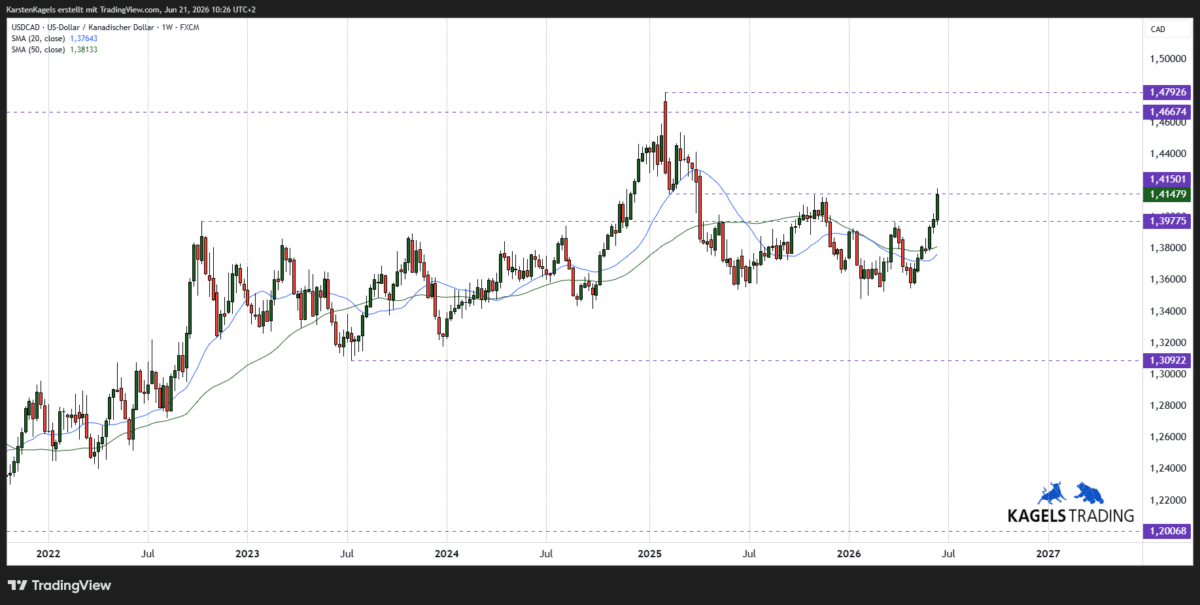Viewport: 1200px width, 605px height.
Task: Click the 1,36000 price axis value
Action: pyautogui.click(x=1168, y=279)
